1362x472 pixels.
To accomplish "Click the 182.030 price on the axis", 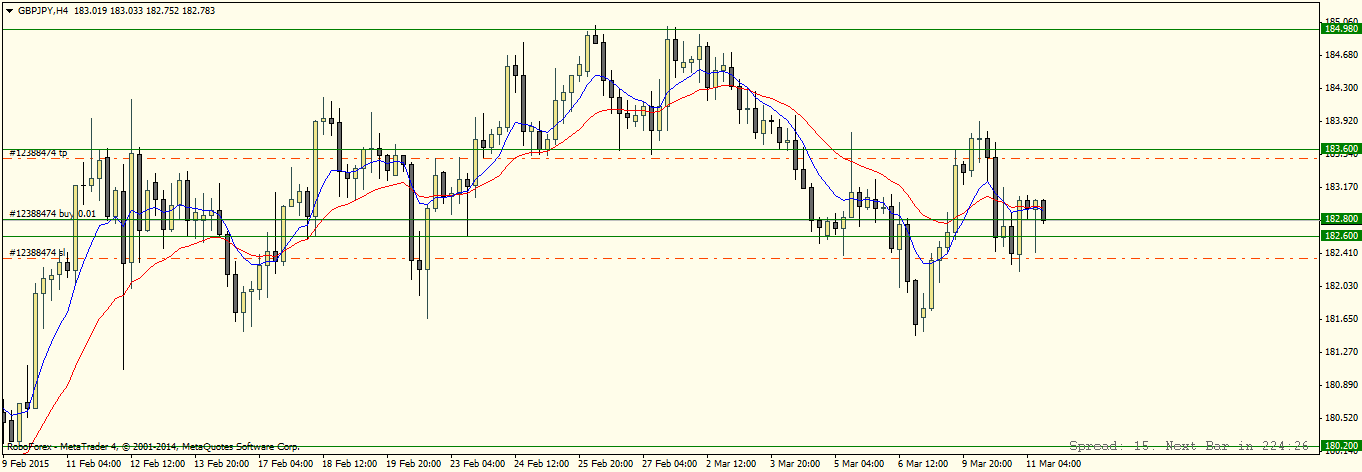I will click(x=1341, y=286).
